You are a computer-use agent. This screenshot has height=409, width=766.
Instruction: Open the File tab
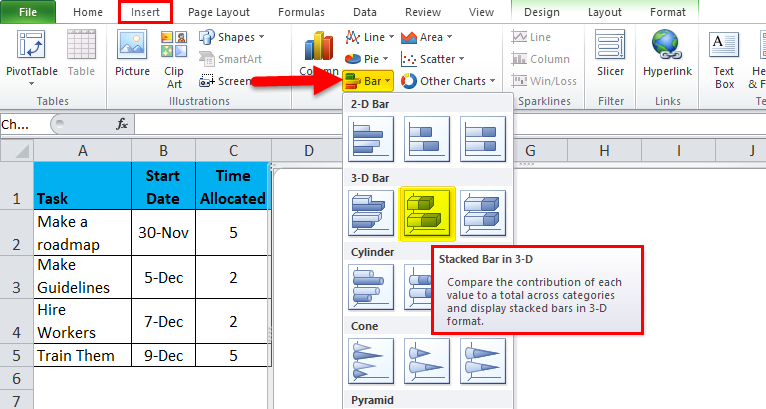point(28,12)
